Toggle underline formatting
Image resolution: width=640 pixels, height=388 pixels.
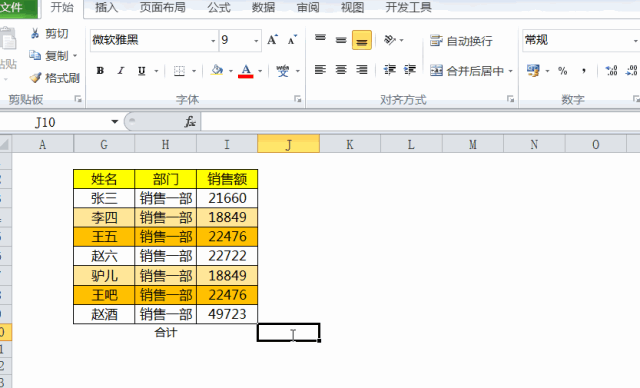point(142,71)
